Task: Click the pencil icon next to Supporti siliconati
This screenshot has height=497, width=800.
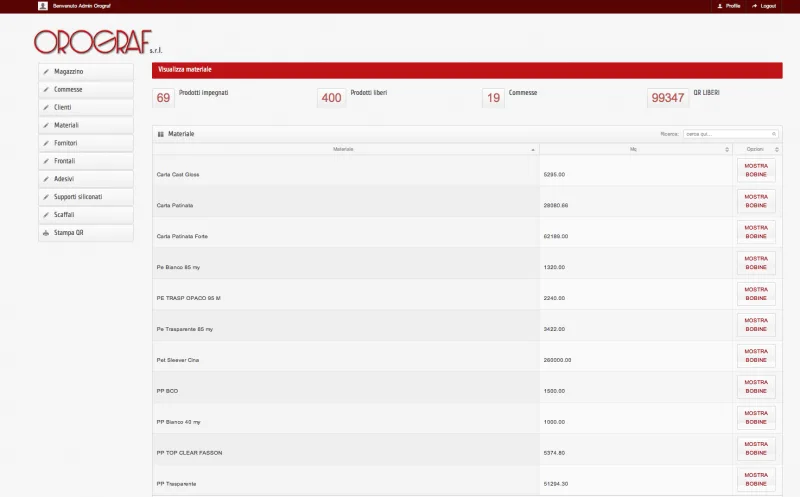Action: tap(46, 197)
